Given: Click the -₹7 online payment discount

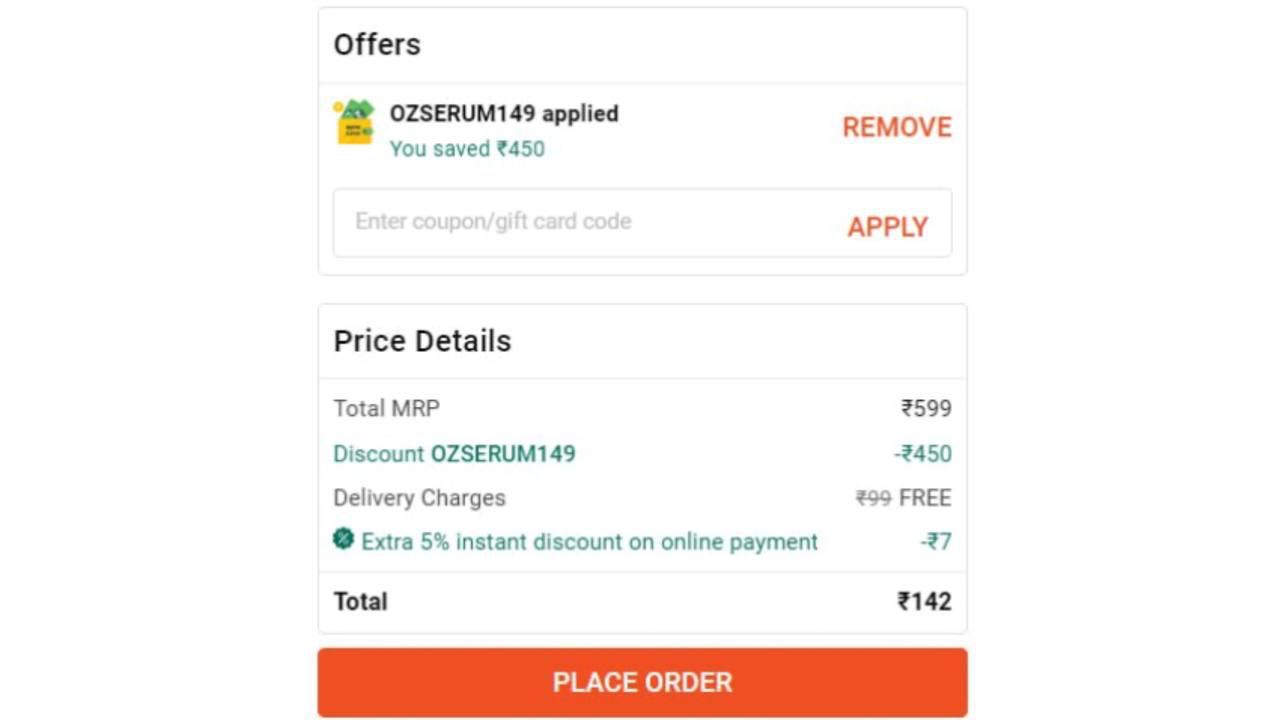Looking at the screenshot, I should tap(936, 542).
